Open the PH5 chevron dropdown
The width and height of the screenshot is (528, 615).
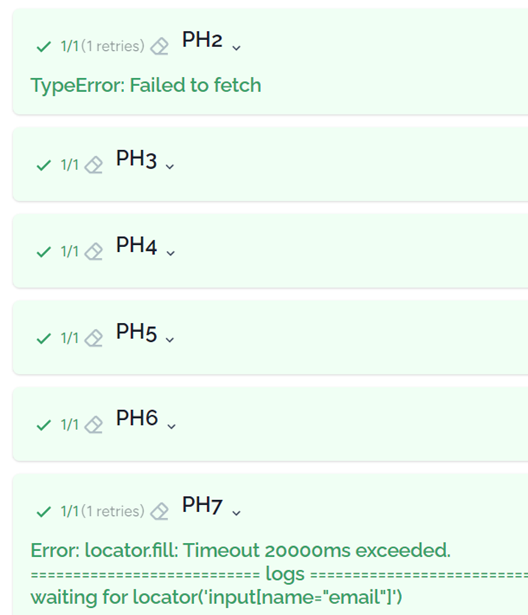click(169, 340)
